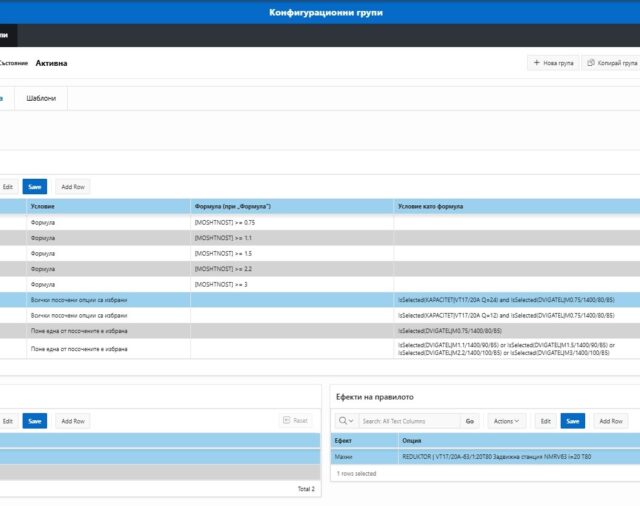
Task: Switch to the Шаблони tab
Action: (x=41, y=98)
